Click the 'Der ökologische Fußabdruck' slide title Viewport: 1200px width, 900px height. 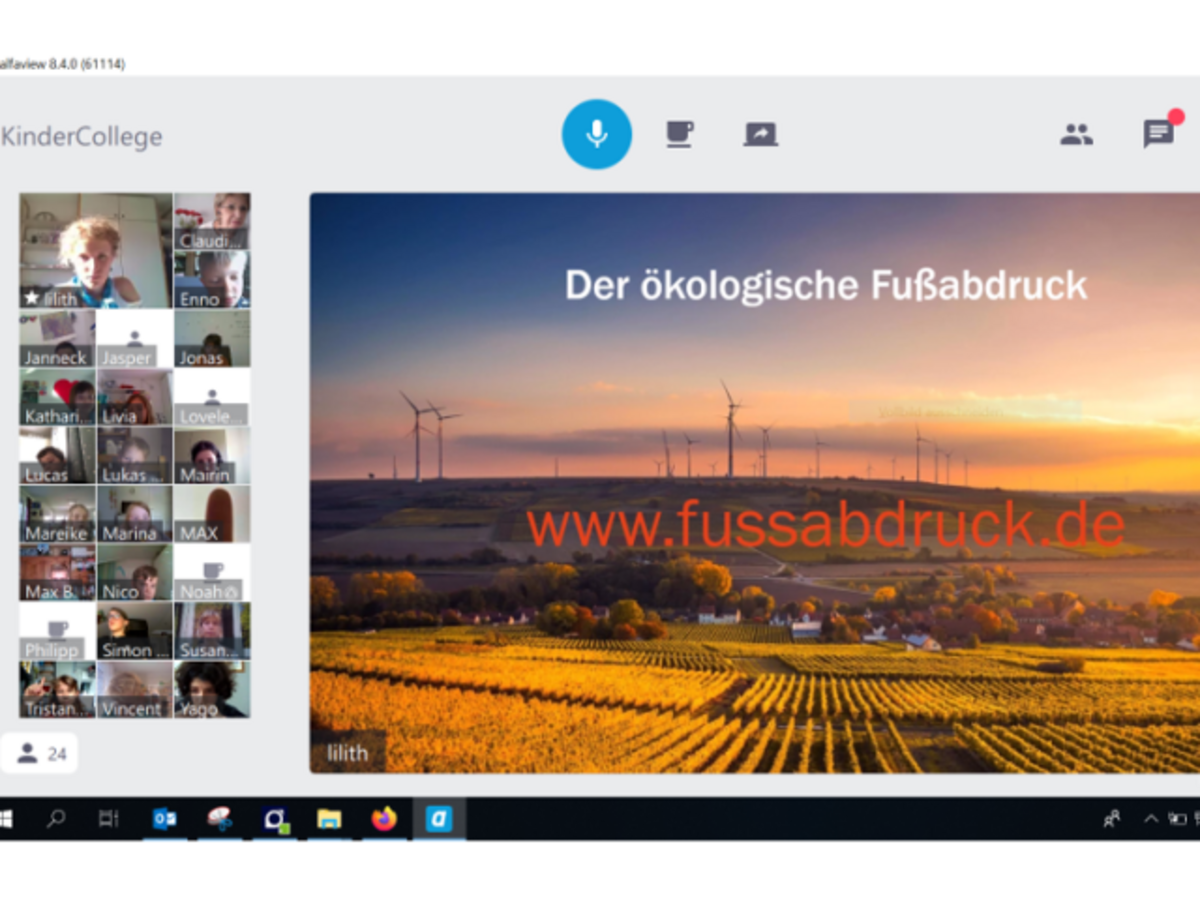click(x=826, y=285)
